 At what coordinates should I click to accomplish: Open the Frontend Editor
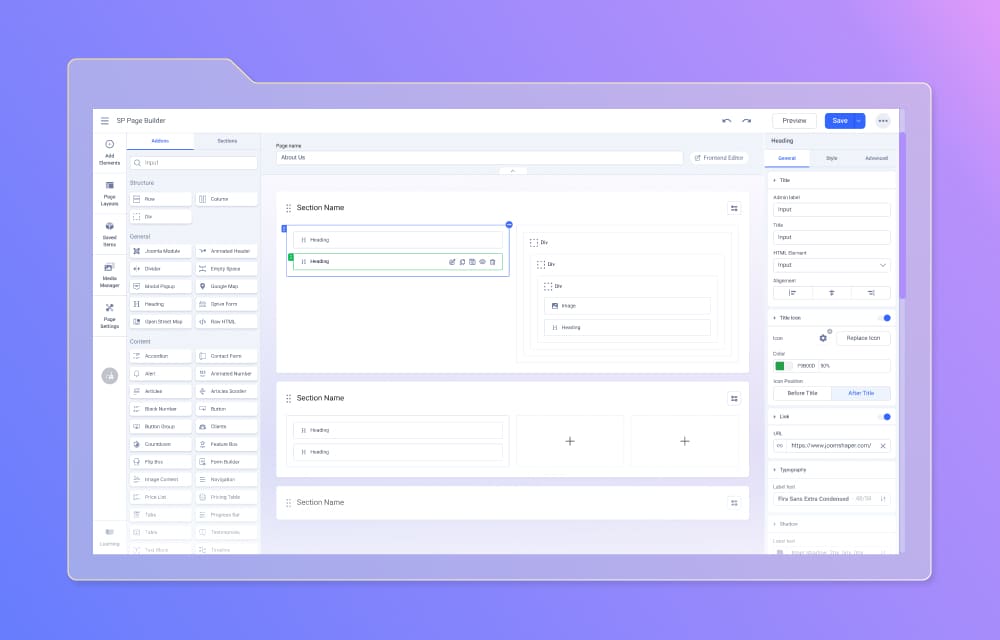(719, 157)
